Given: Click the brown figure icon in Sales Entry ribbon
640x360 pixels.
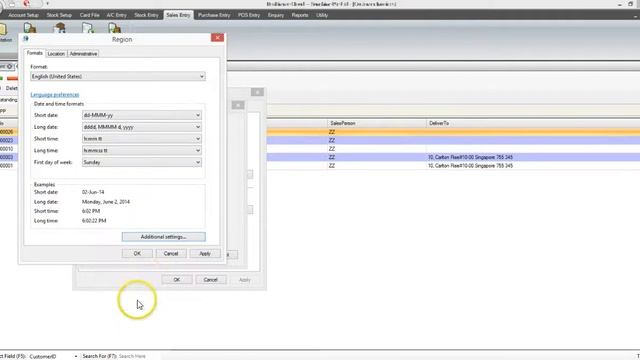Looking at the screenshot, I should pyautogui.click(x=60, y=28).
